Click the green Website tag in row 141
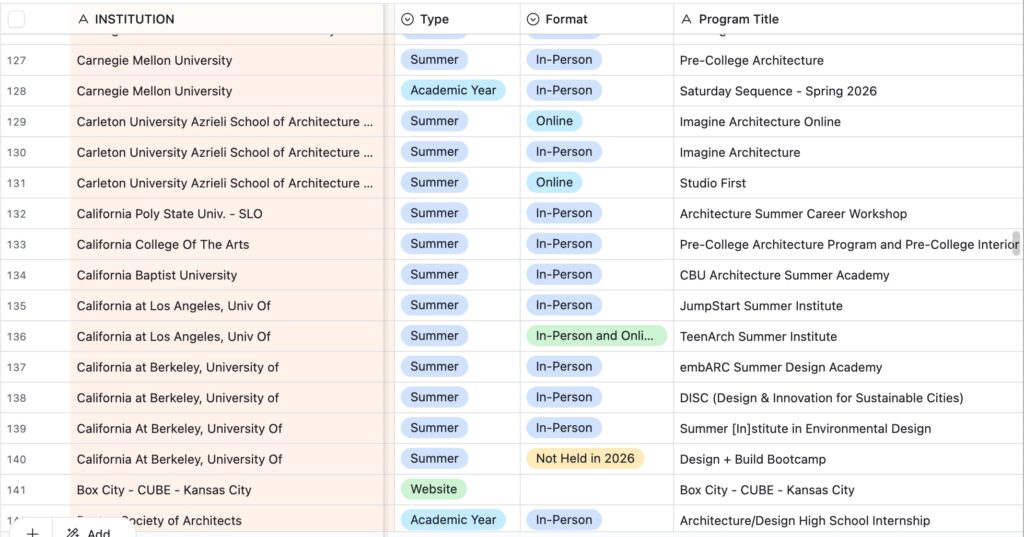 433,489
